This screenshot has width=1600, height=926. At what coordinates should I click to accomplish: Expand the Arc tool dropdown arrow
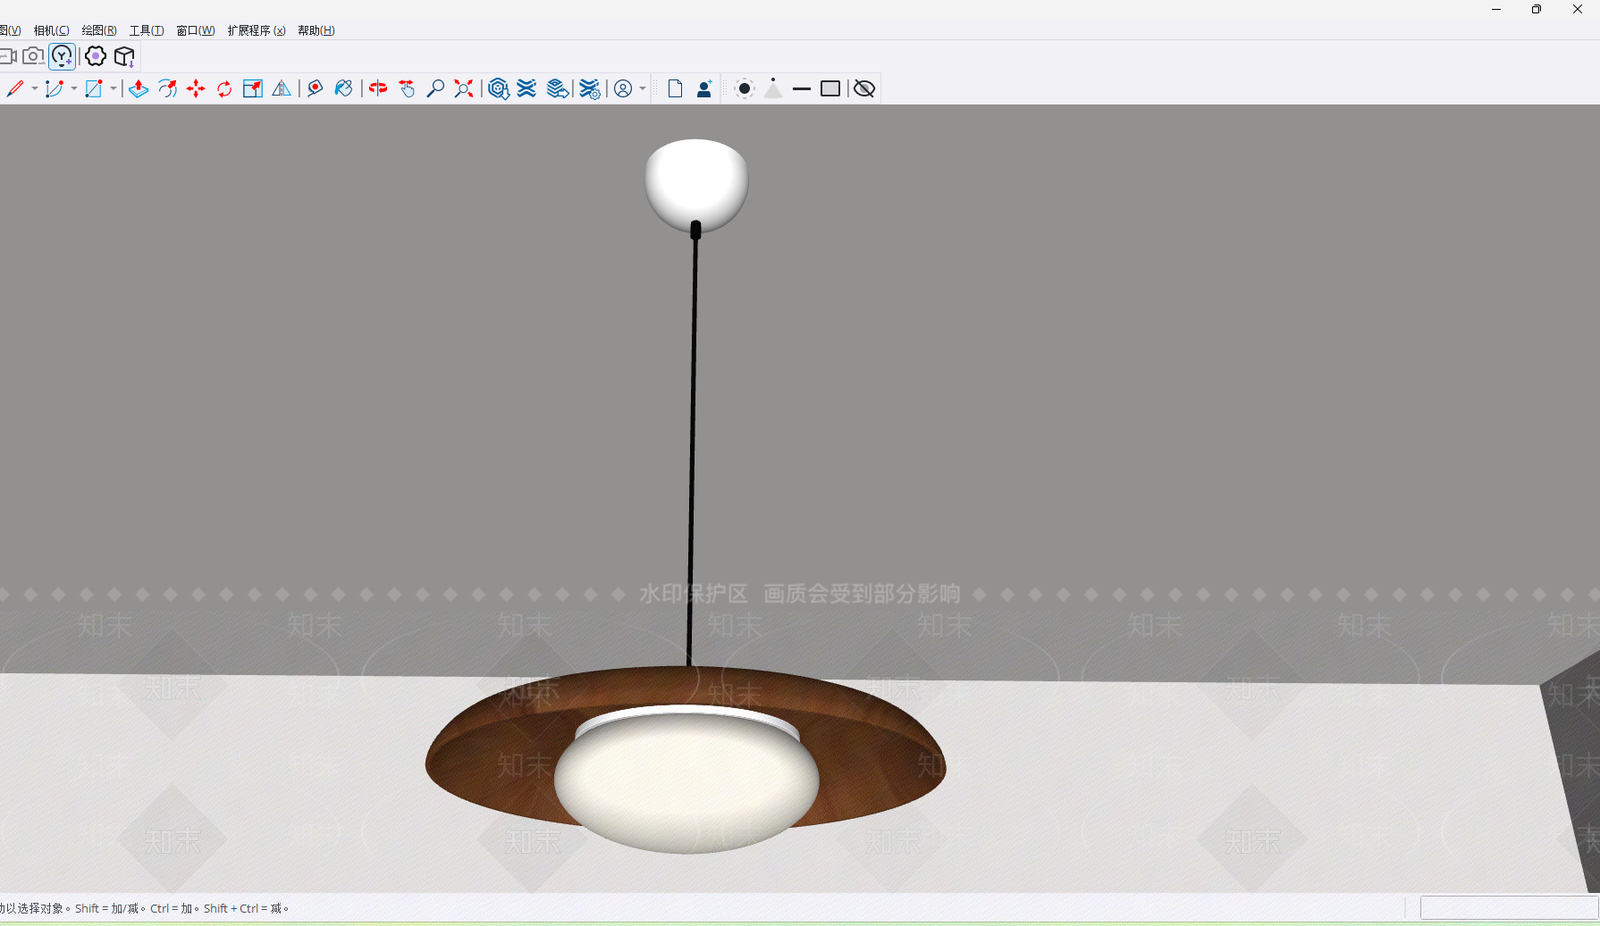tap(74, 89)
